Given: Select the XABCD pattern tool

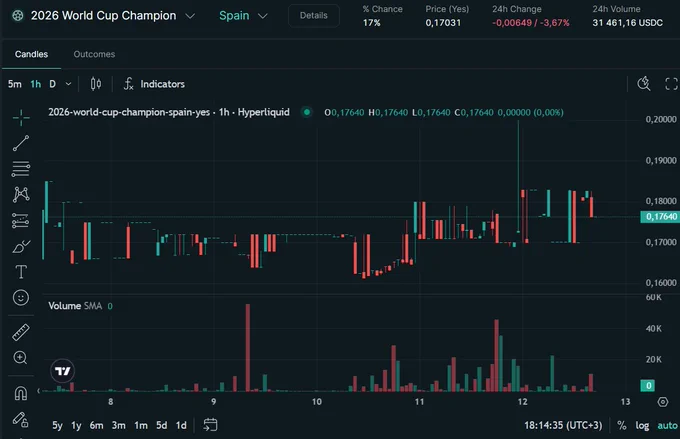Looking at the screenshot, I should coord(21,194).
